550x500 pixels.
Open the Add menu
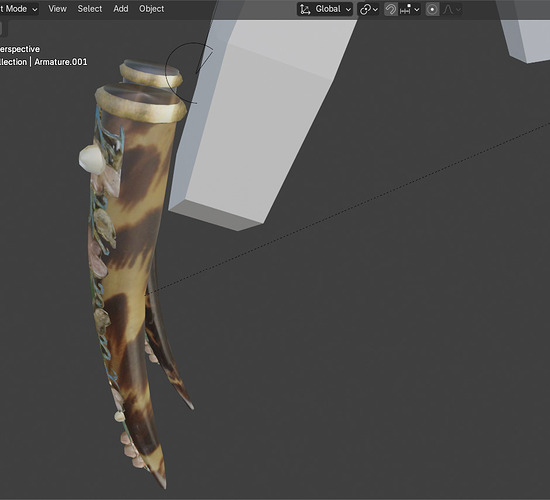click(x=121, y=9)
